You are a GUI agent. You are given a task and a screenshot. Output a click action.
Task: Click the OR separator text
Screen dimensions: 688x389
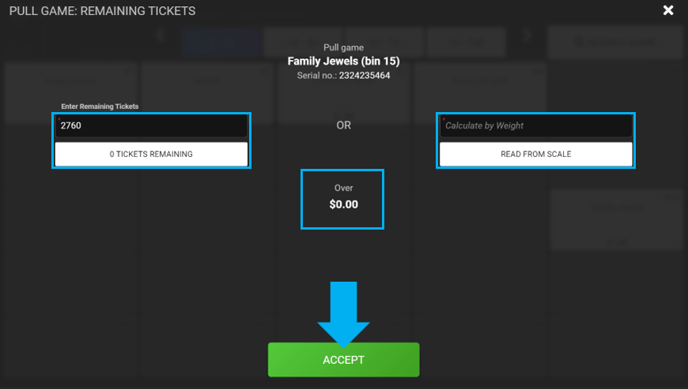click(344, 125)
